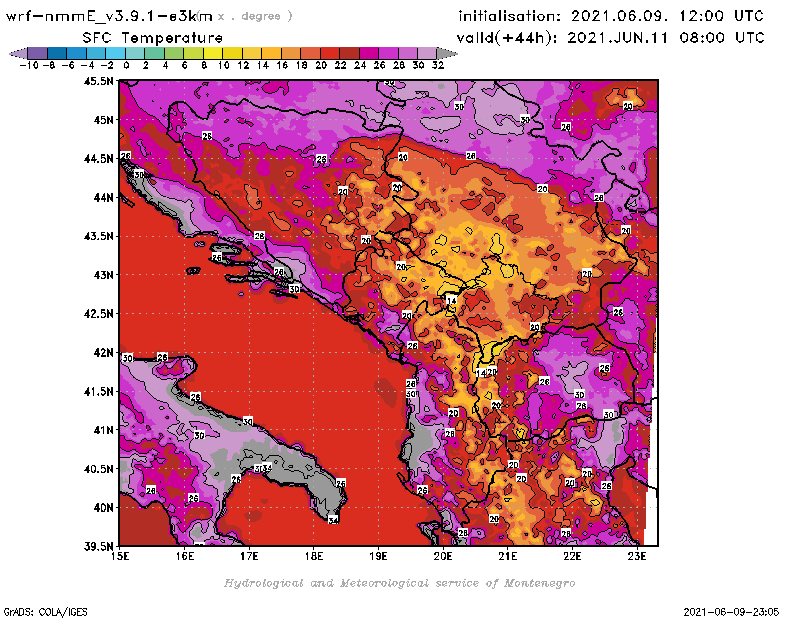Click the 43.5N latitude axis label
Image resolution: width=800 pixels, height=618 pixels.
[x=98, y=236]
